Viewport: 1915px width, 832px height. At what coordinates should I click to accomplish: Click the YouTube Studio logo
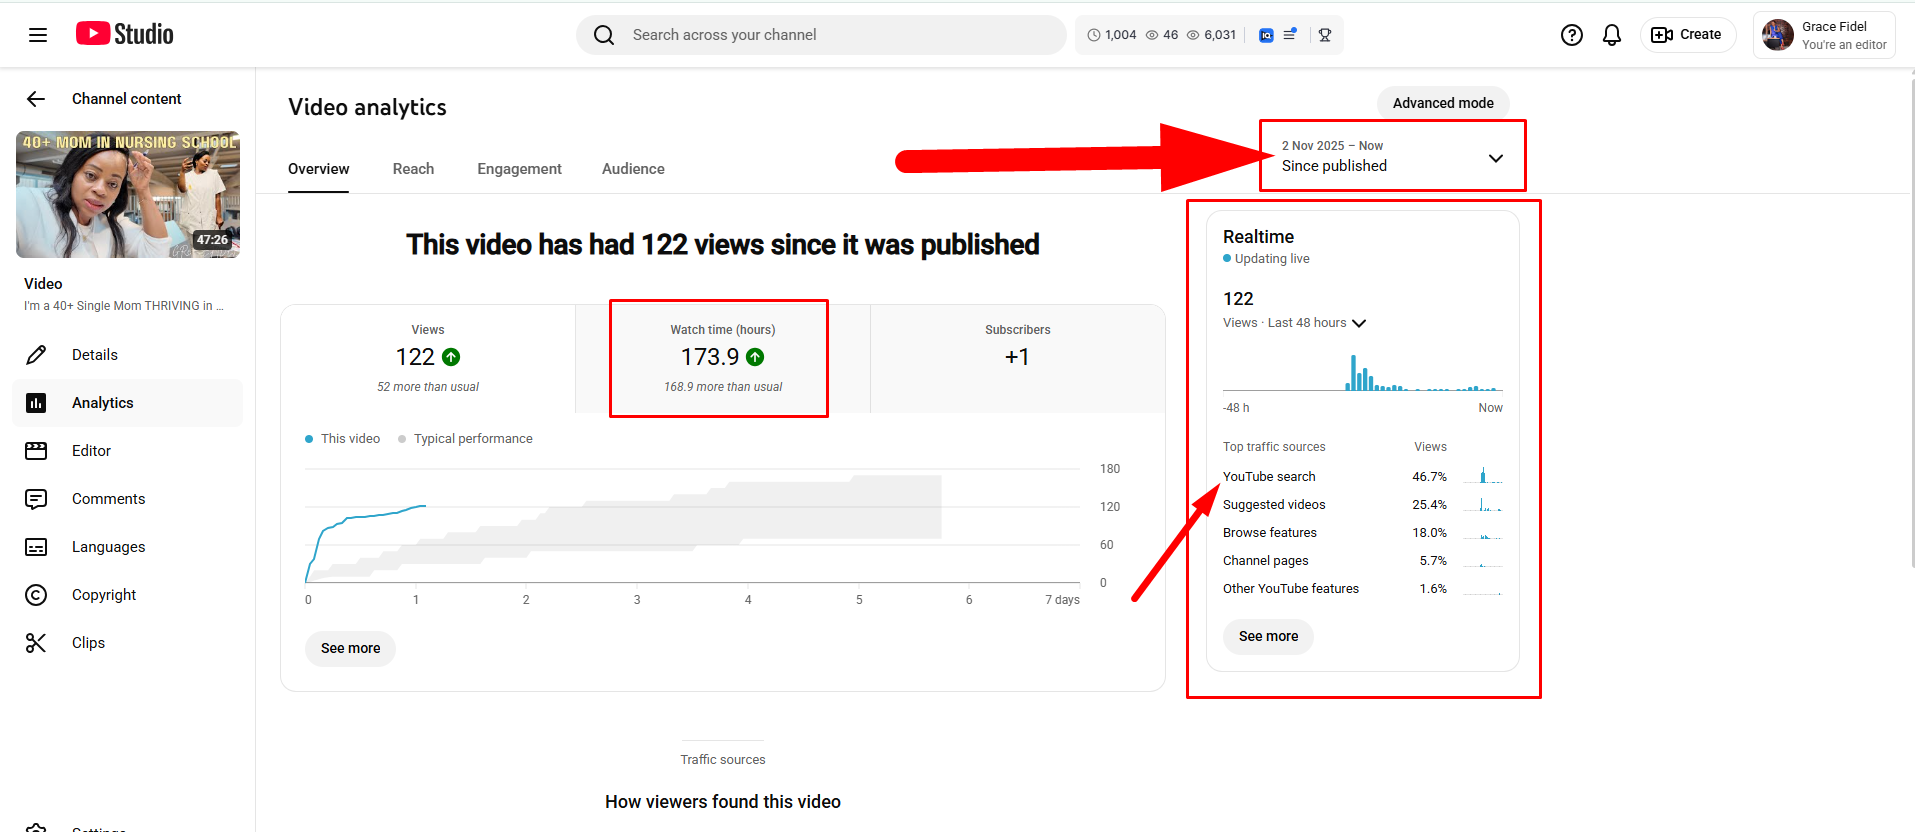click(x=125, y=34)
